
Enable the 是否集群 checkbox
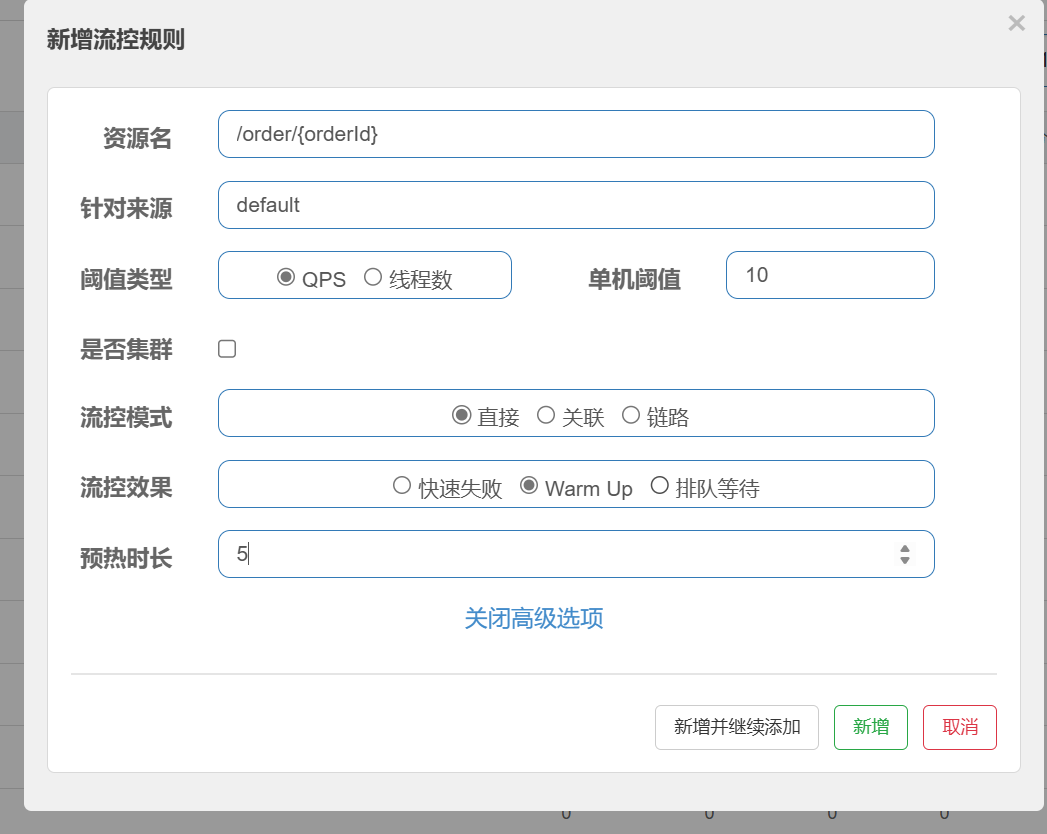[227, 349]
